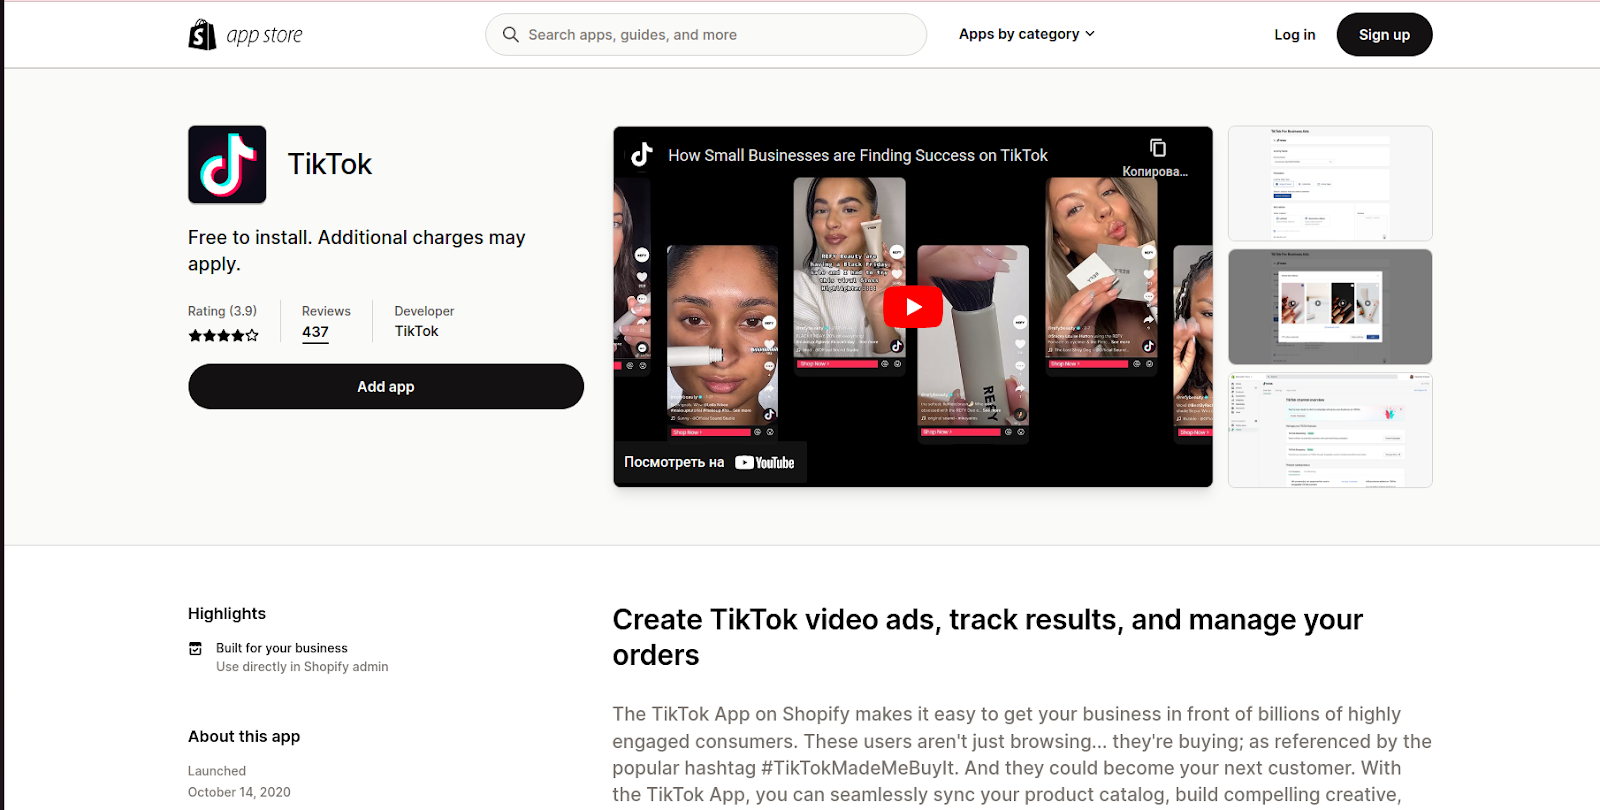Screen dimensions: 1600x810
Task: Open the TikTok developer link
Action: coord(416,331)
